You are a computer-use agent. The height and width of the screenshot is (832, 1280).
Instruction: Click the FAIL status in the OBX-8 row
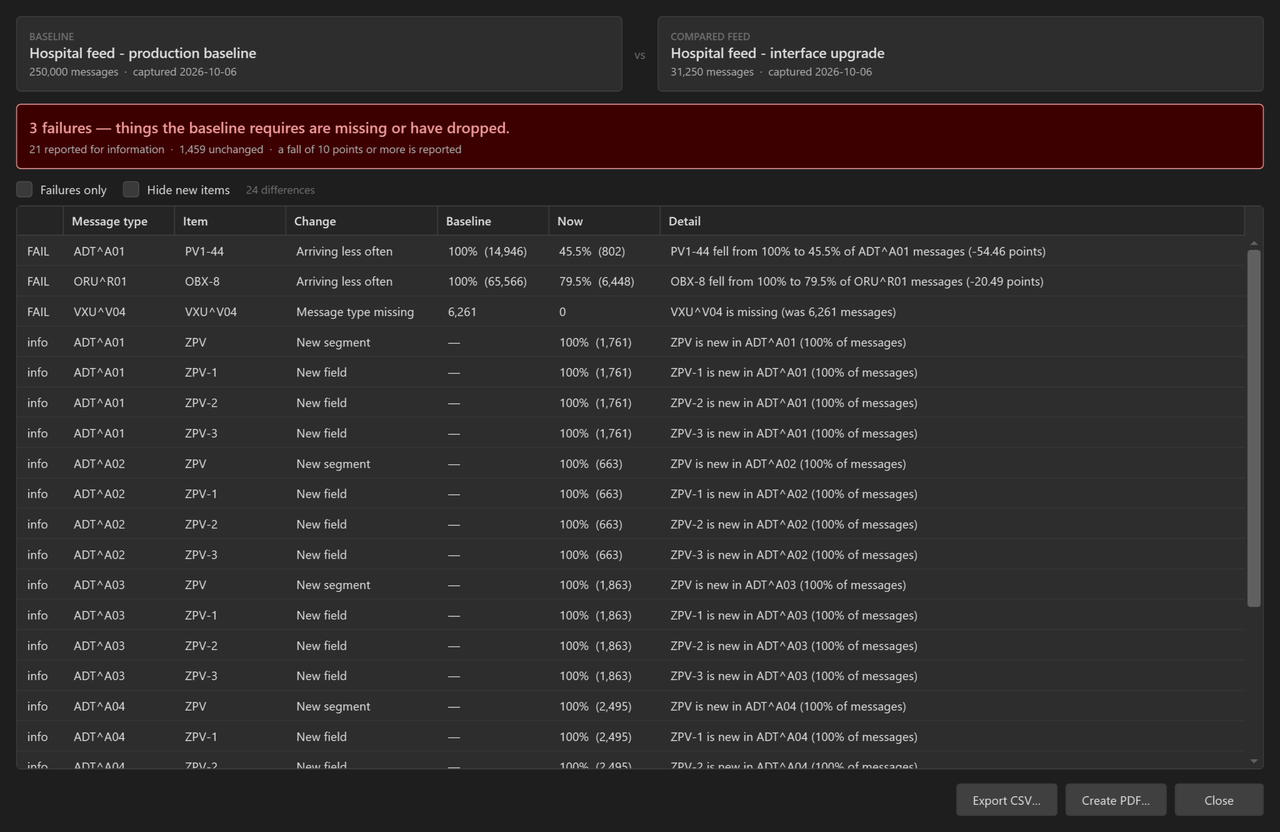[x=38, y=281]
